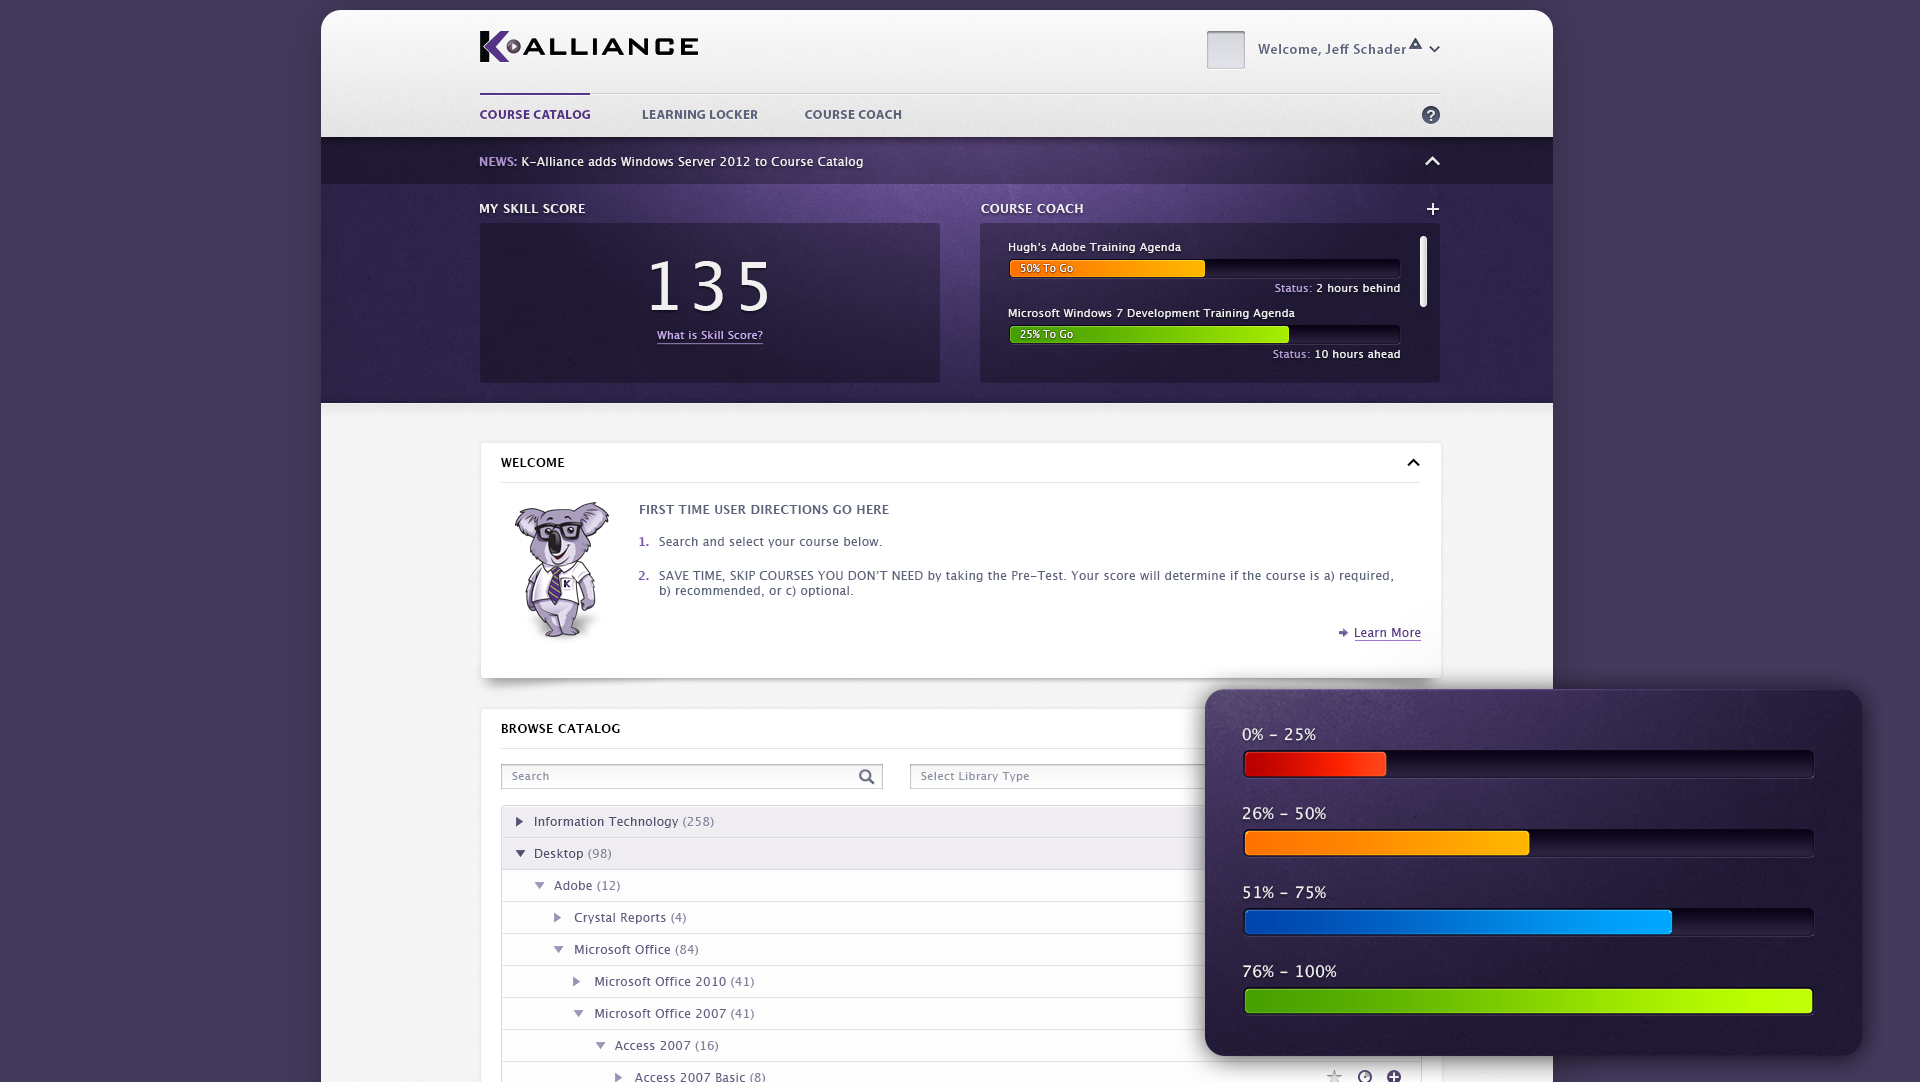
Task: Click the K-Alliance logo
Action: click(589, 46)
